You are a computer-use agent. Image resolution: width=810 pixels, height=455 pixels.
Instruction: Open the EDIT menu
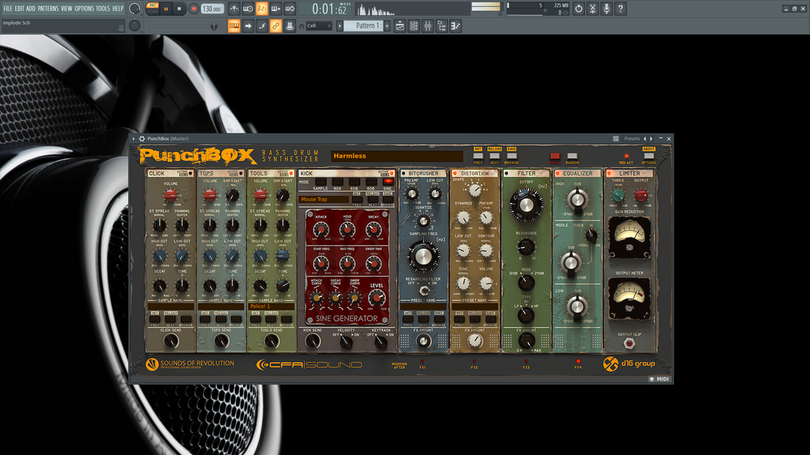tap(19, 8)
